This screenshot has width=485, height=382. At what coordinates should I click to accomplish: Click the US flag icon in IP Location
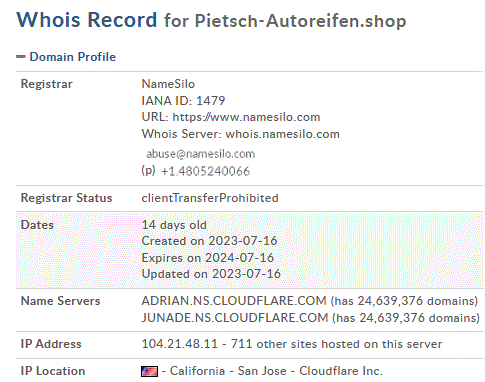(x=149, y=371)
